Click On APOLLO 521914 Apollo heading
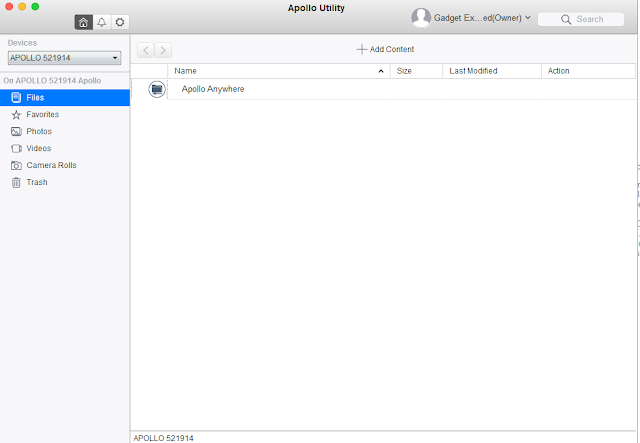The width and height of the screenshot is (640, 443). (x=52, y=81)
